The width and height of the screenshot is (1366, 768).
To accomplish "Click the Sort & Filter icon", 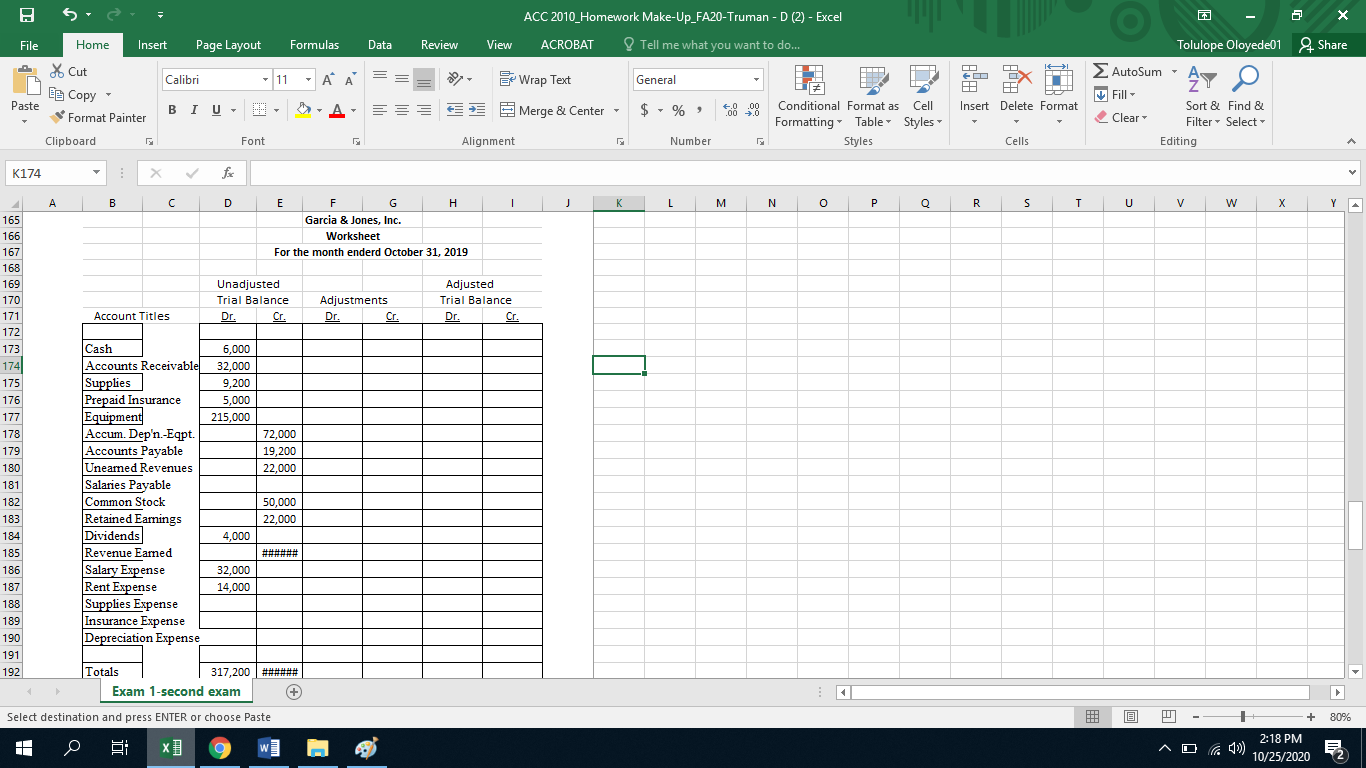I will (1202, 82).
